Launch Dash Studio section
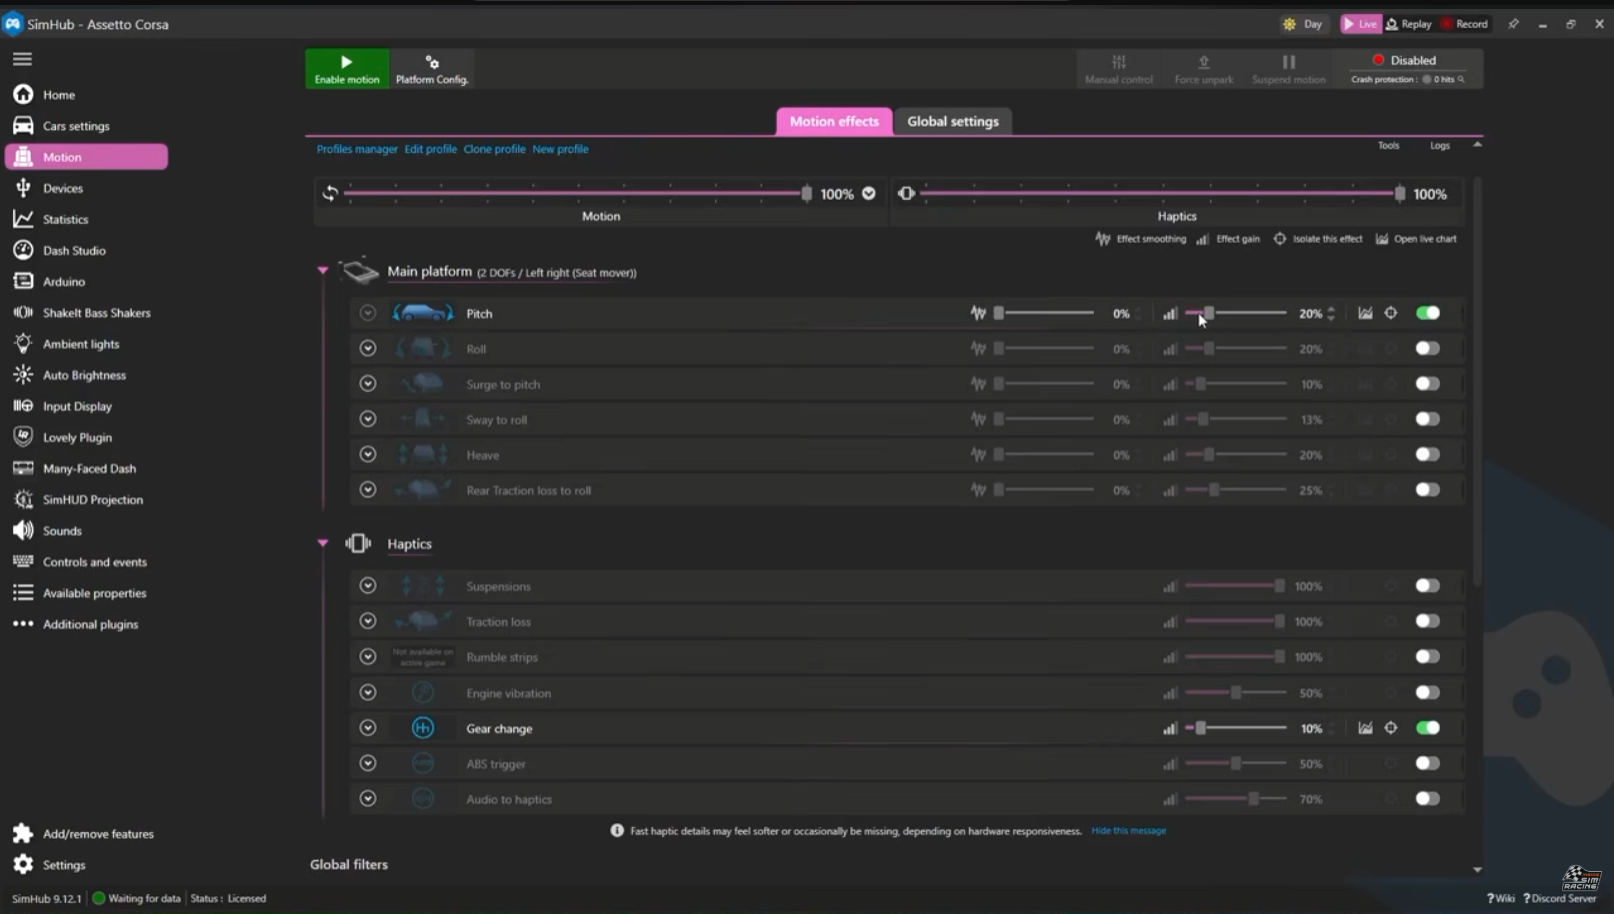The height and width of the screenshot is (914, 1614). (x=74, y=250)
